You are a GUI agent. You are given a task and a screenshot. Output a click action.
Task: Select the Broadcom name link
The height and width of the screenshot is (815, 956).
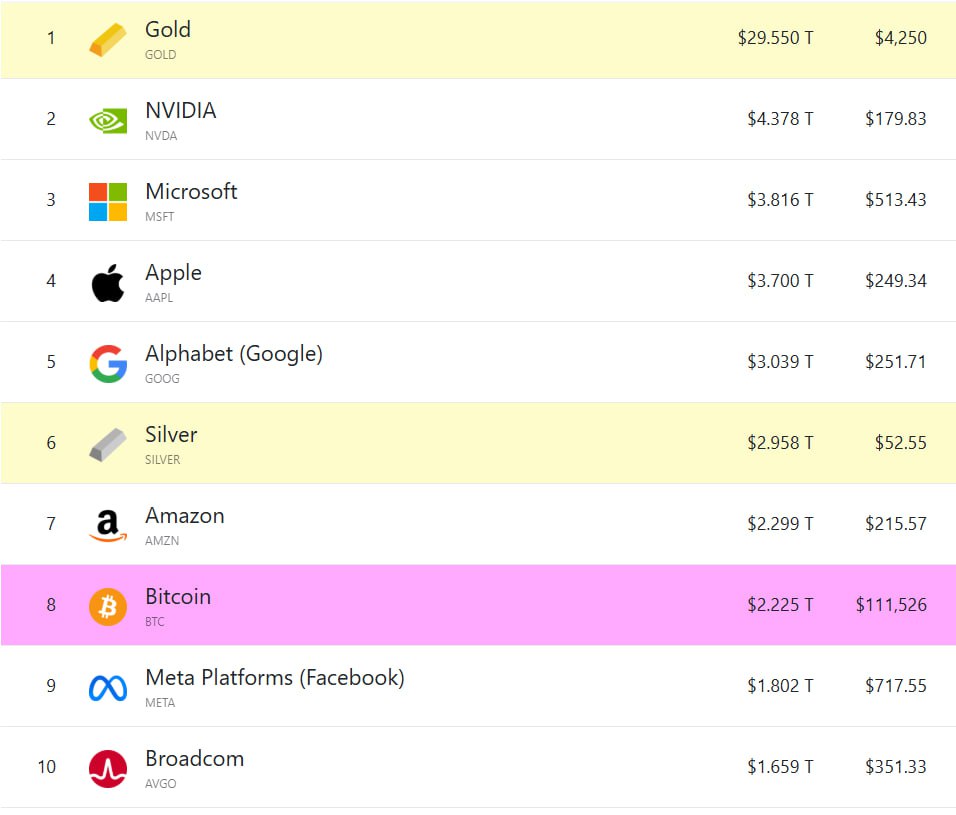point(194,759)
